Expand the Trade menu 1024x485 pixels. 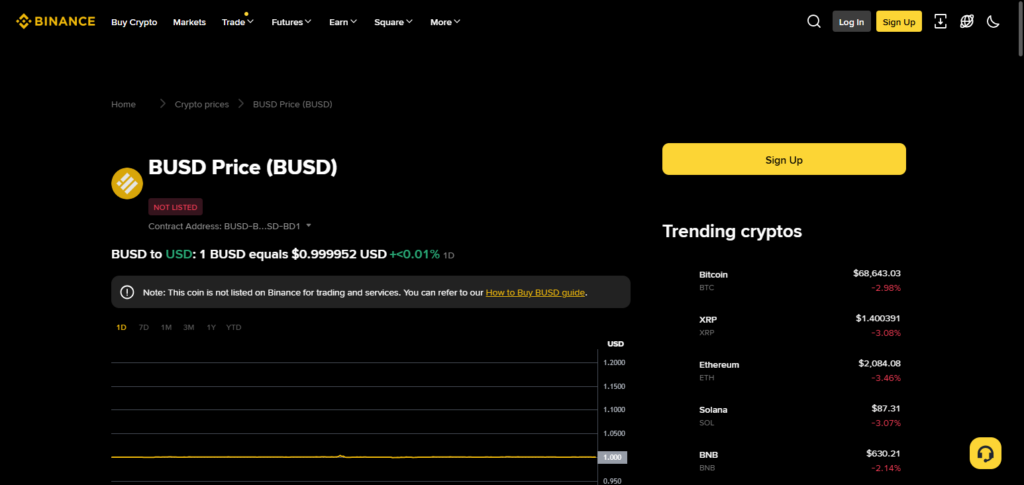point(237,22)
